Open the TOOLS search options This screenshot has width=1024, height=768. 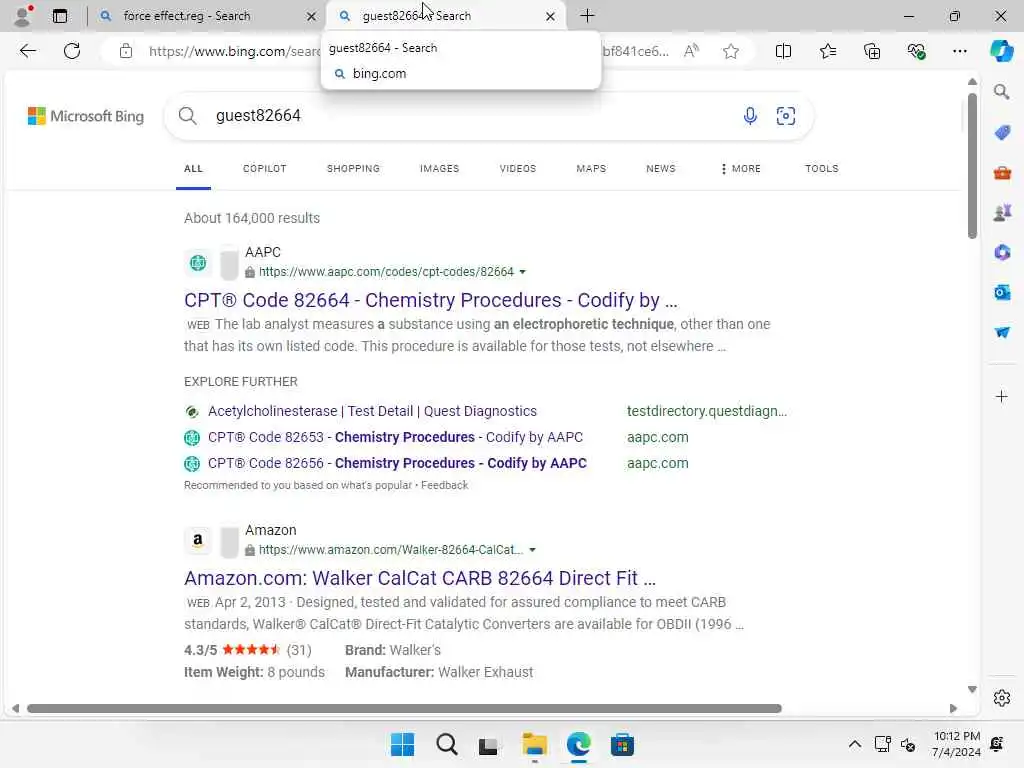[822, 168]
